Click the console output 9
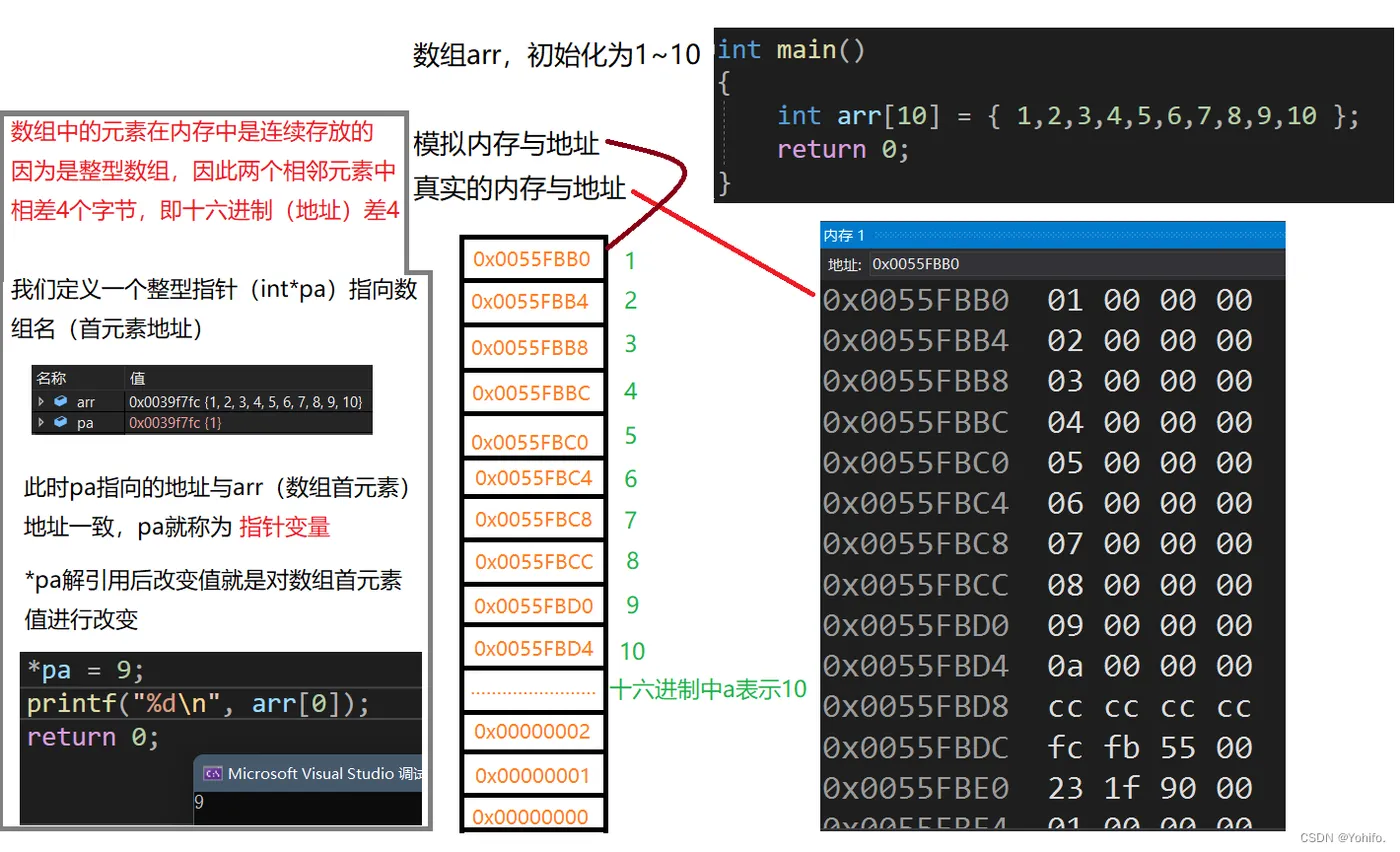1400x852 pixels. [199, 802]
